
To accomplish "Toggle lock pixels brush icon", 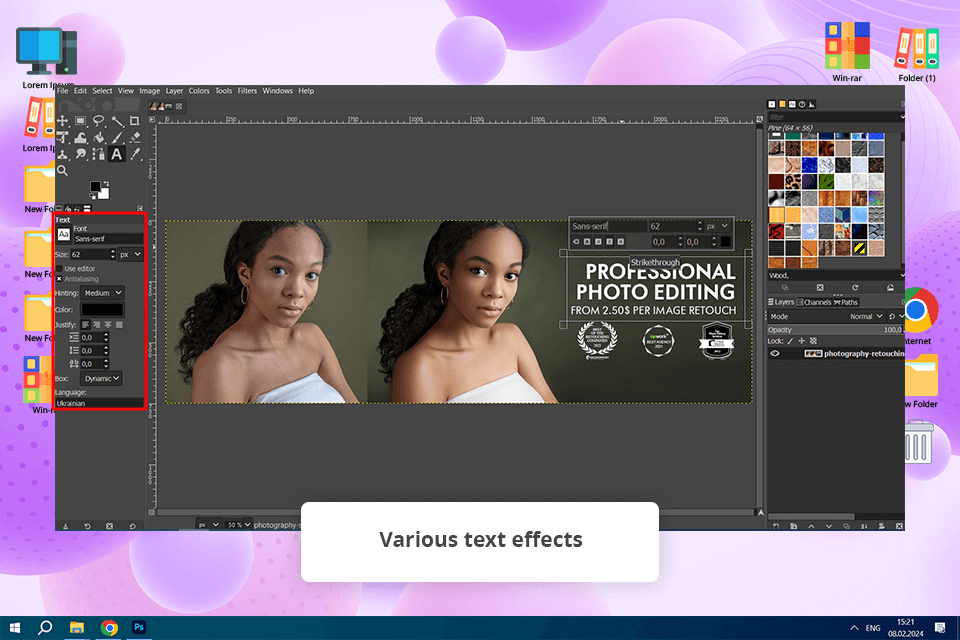I will coord(790,341).
